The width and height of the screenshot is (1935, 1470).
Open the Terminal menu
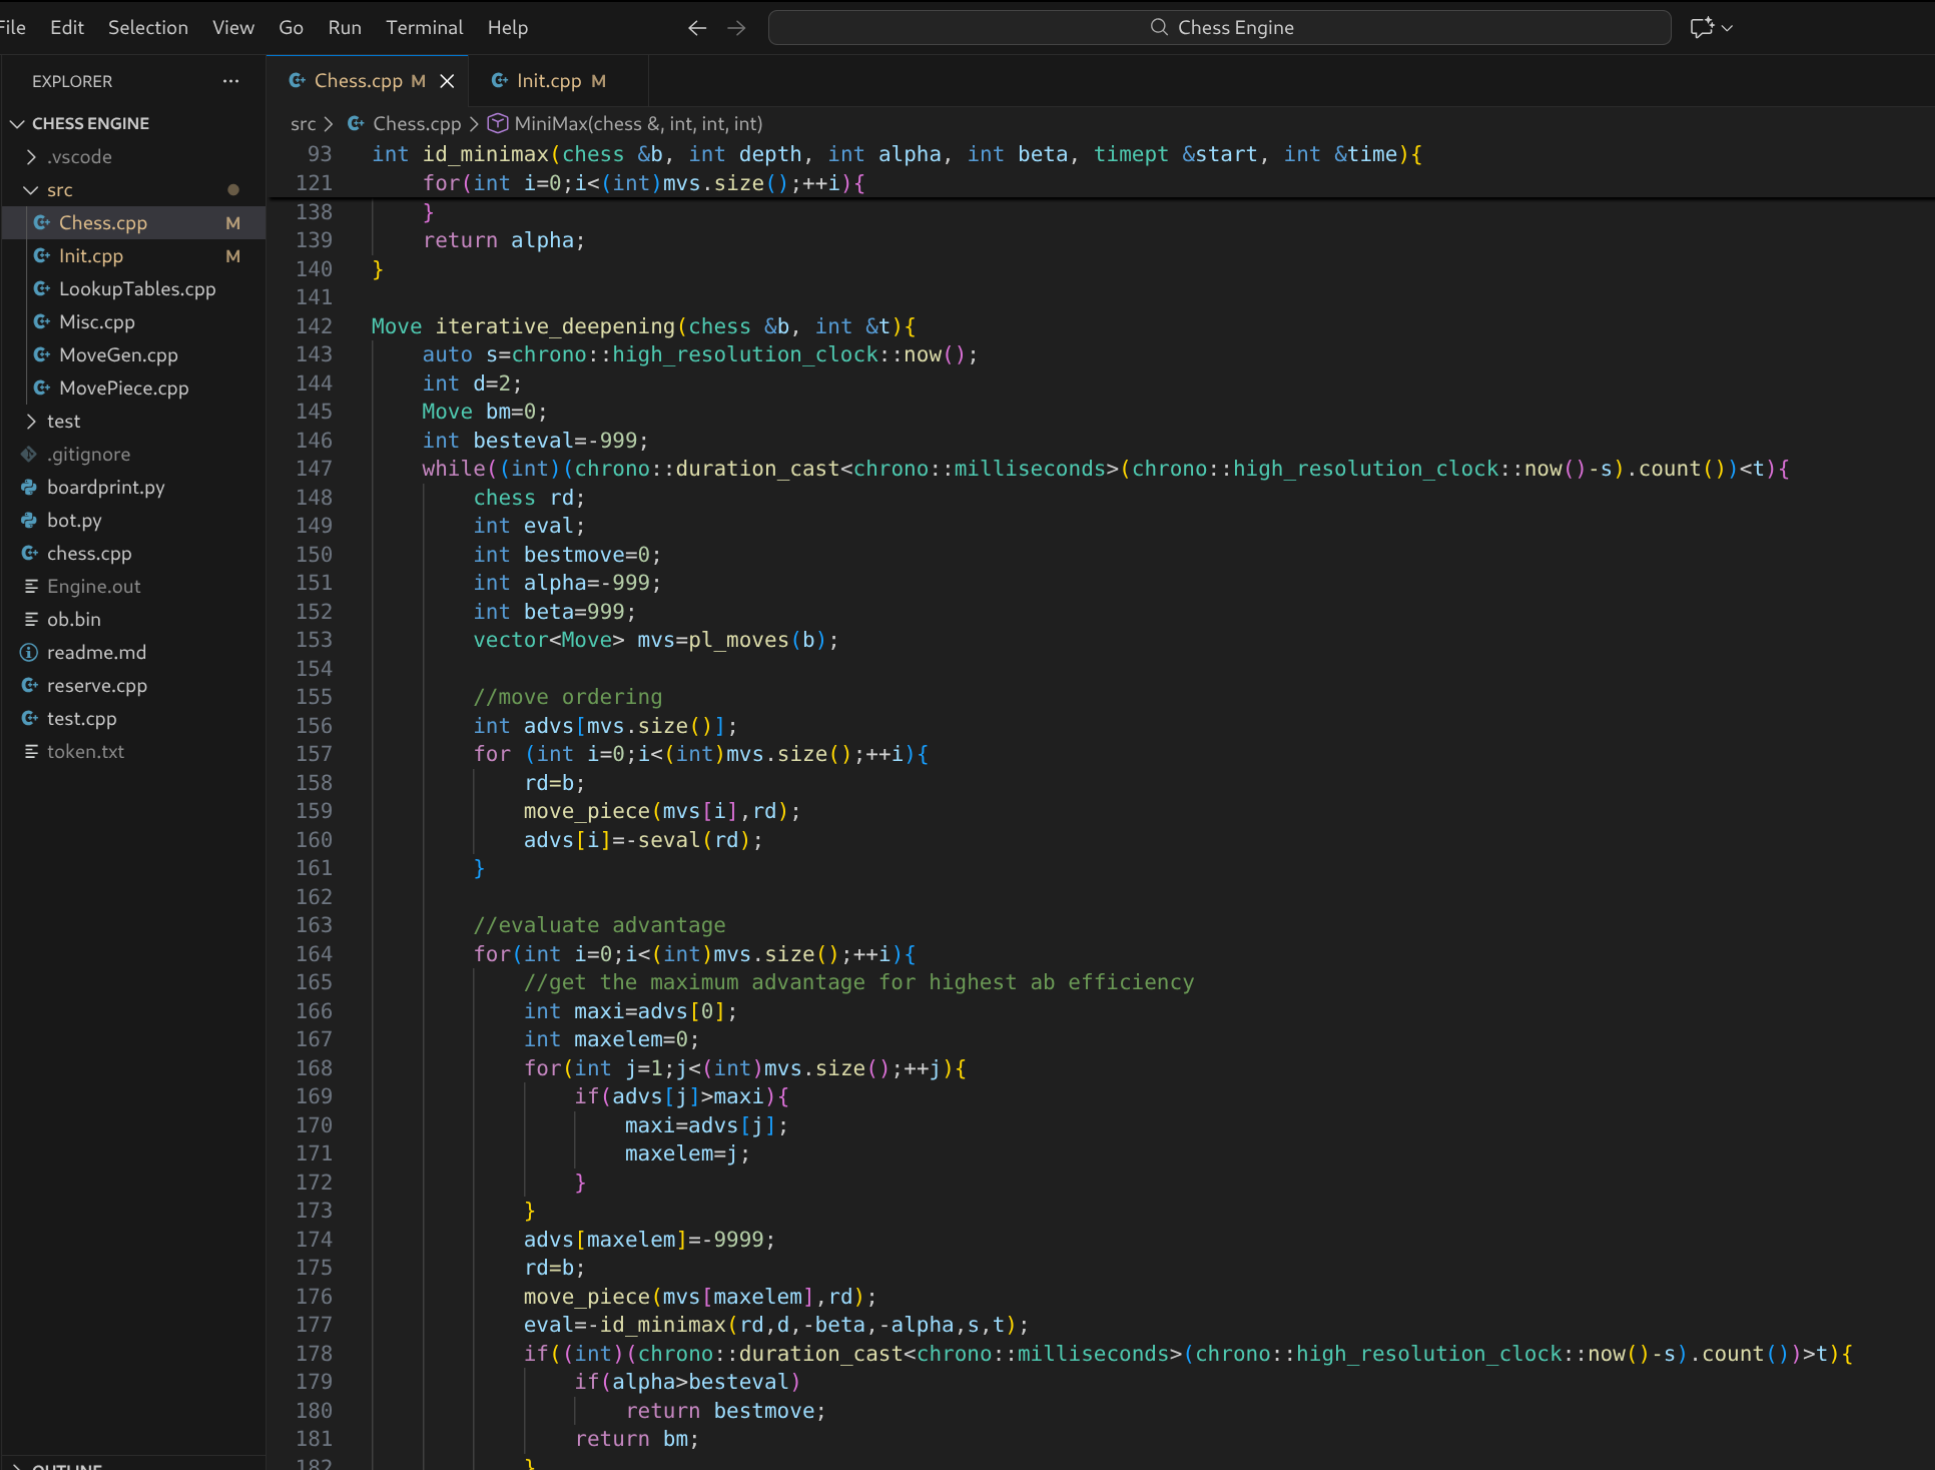(x=424, y=28)
